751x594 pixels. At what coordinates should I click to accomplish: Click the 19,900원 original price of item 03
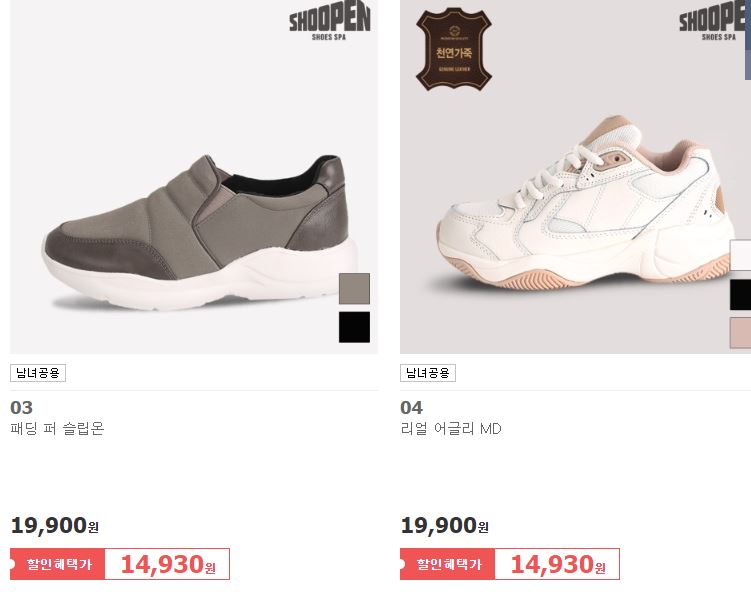pyautogui.click(x=55, y=525)
